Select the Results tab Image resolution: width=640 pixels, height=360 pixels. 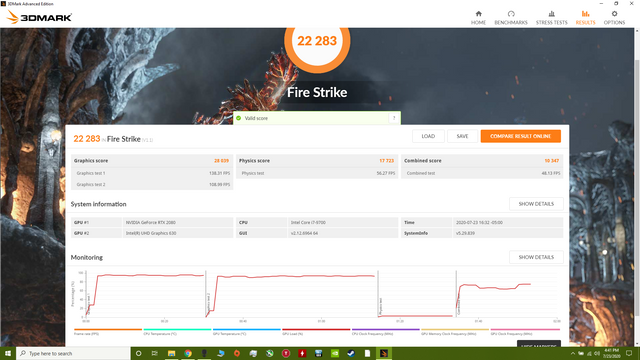[x=585, y=18]
